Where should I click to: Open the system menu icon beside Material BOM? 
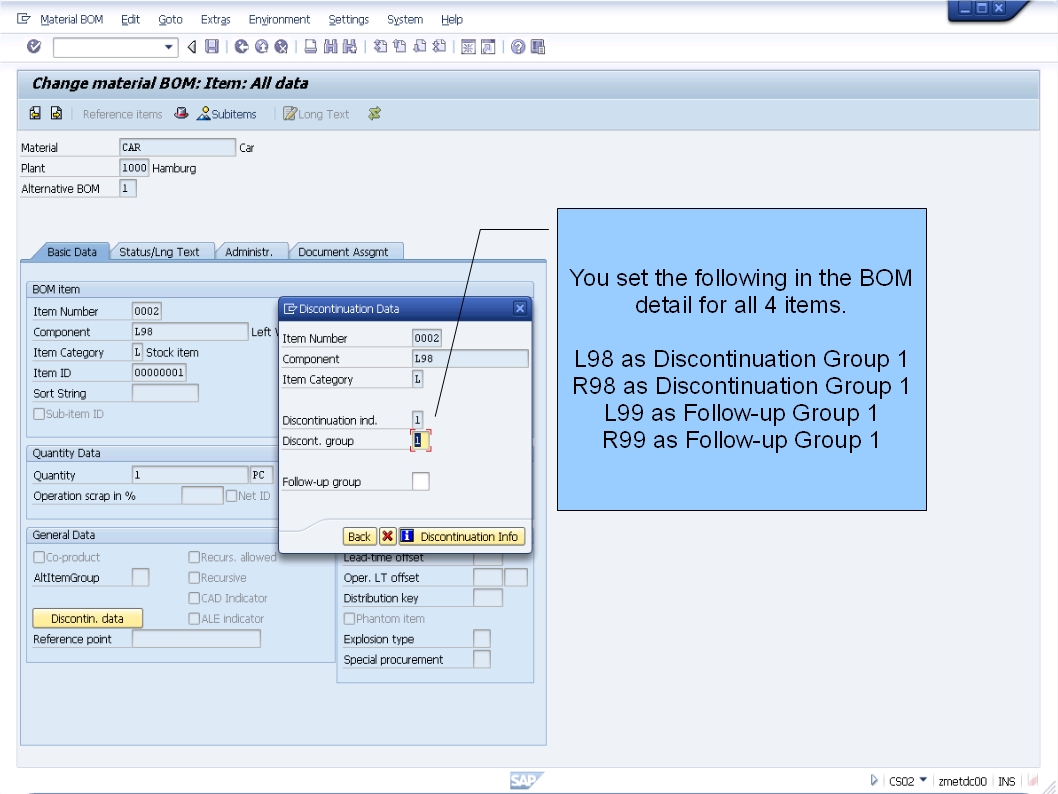24,19
